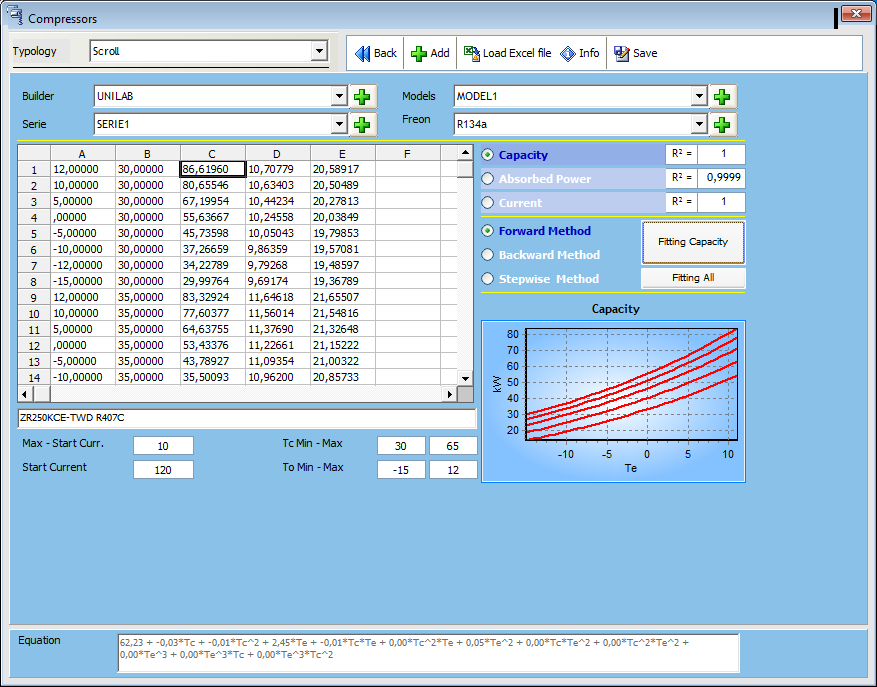Viewport: 877px width, 687px height.
Task: Click the Current R² value field
Action: (722, 202)
